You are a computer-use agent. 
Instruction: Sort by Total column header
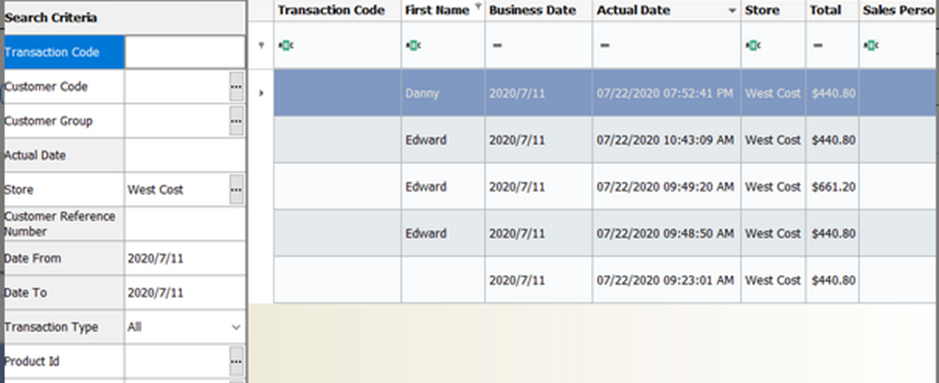(832, 10)
